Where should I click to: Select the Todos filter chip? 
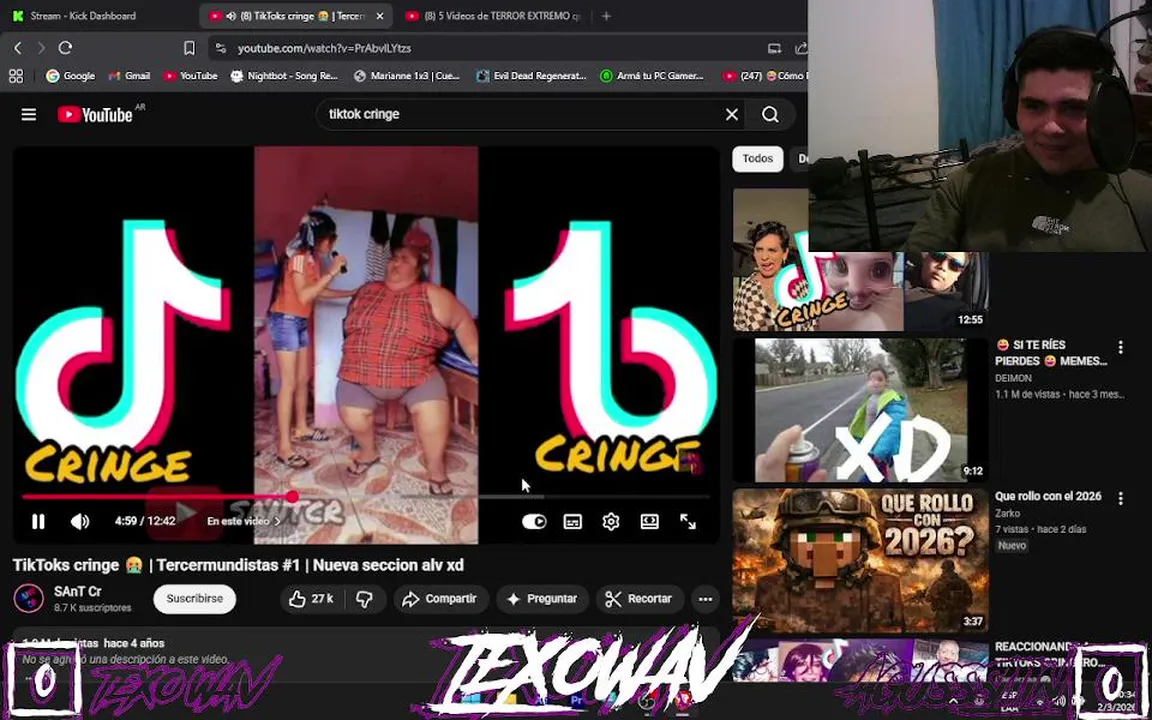click(x=757, y=159)
